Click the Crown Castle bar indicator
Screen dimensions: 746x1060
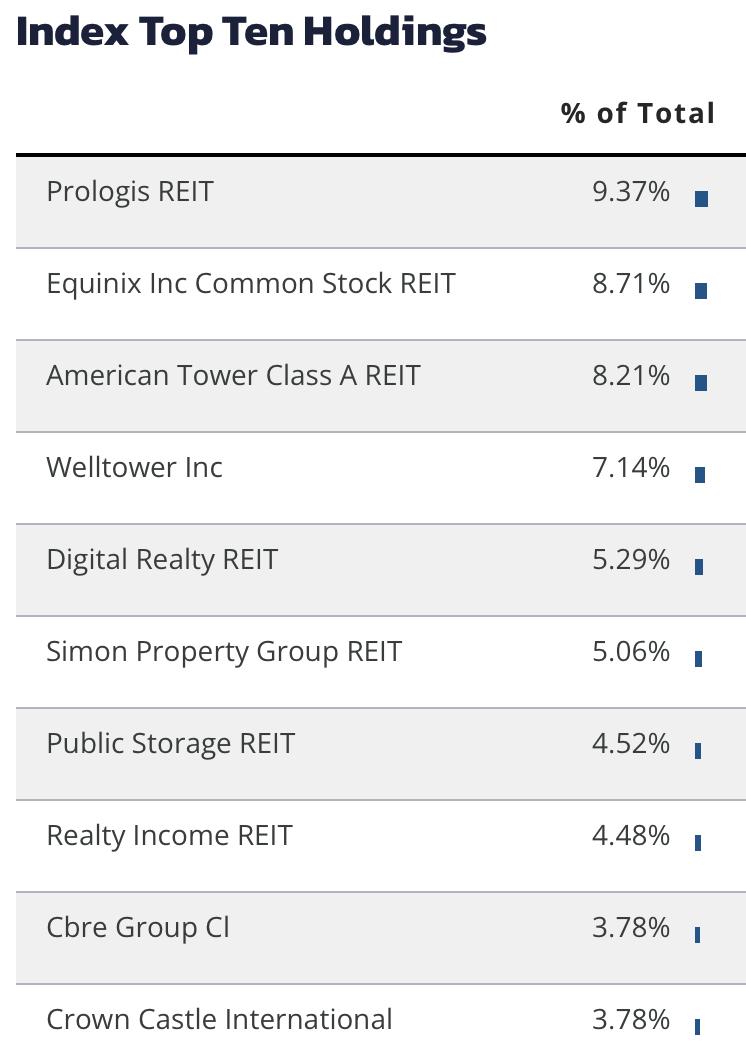tap(697, 1027)
